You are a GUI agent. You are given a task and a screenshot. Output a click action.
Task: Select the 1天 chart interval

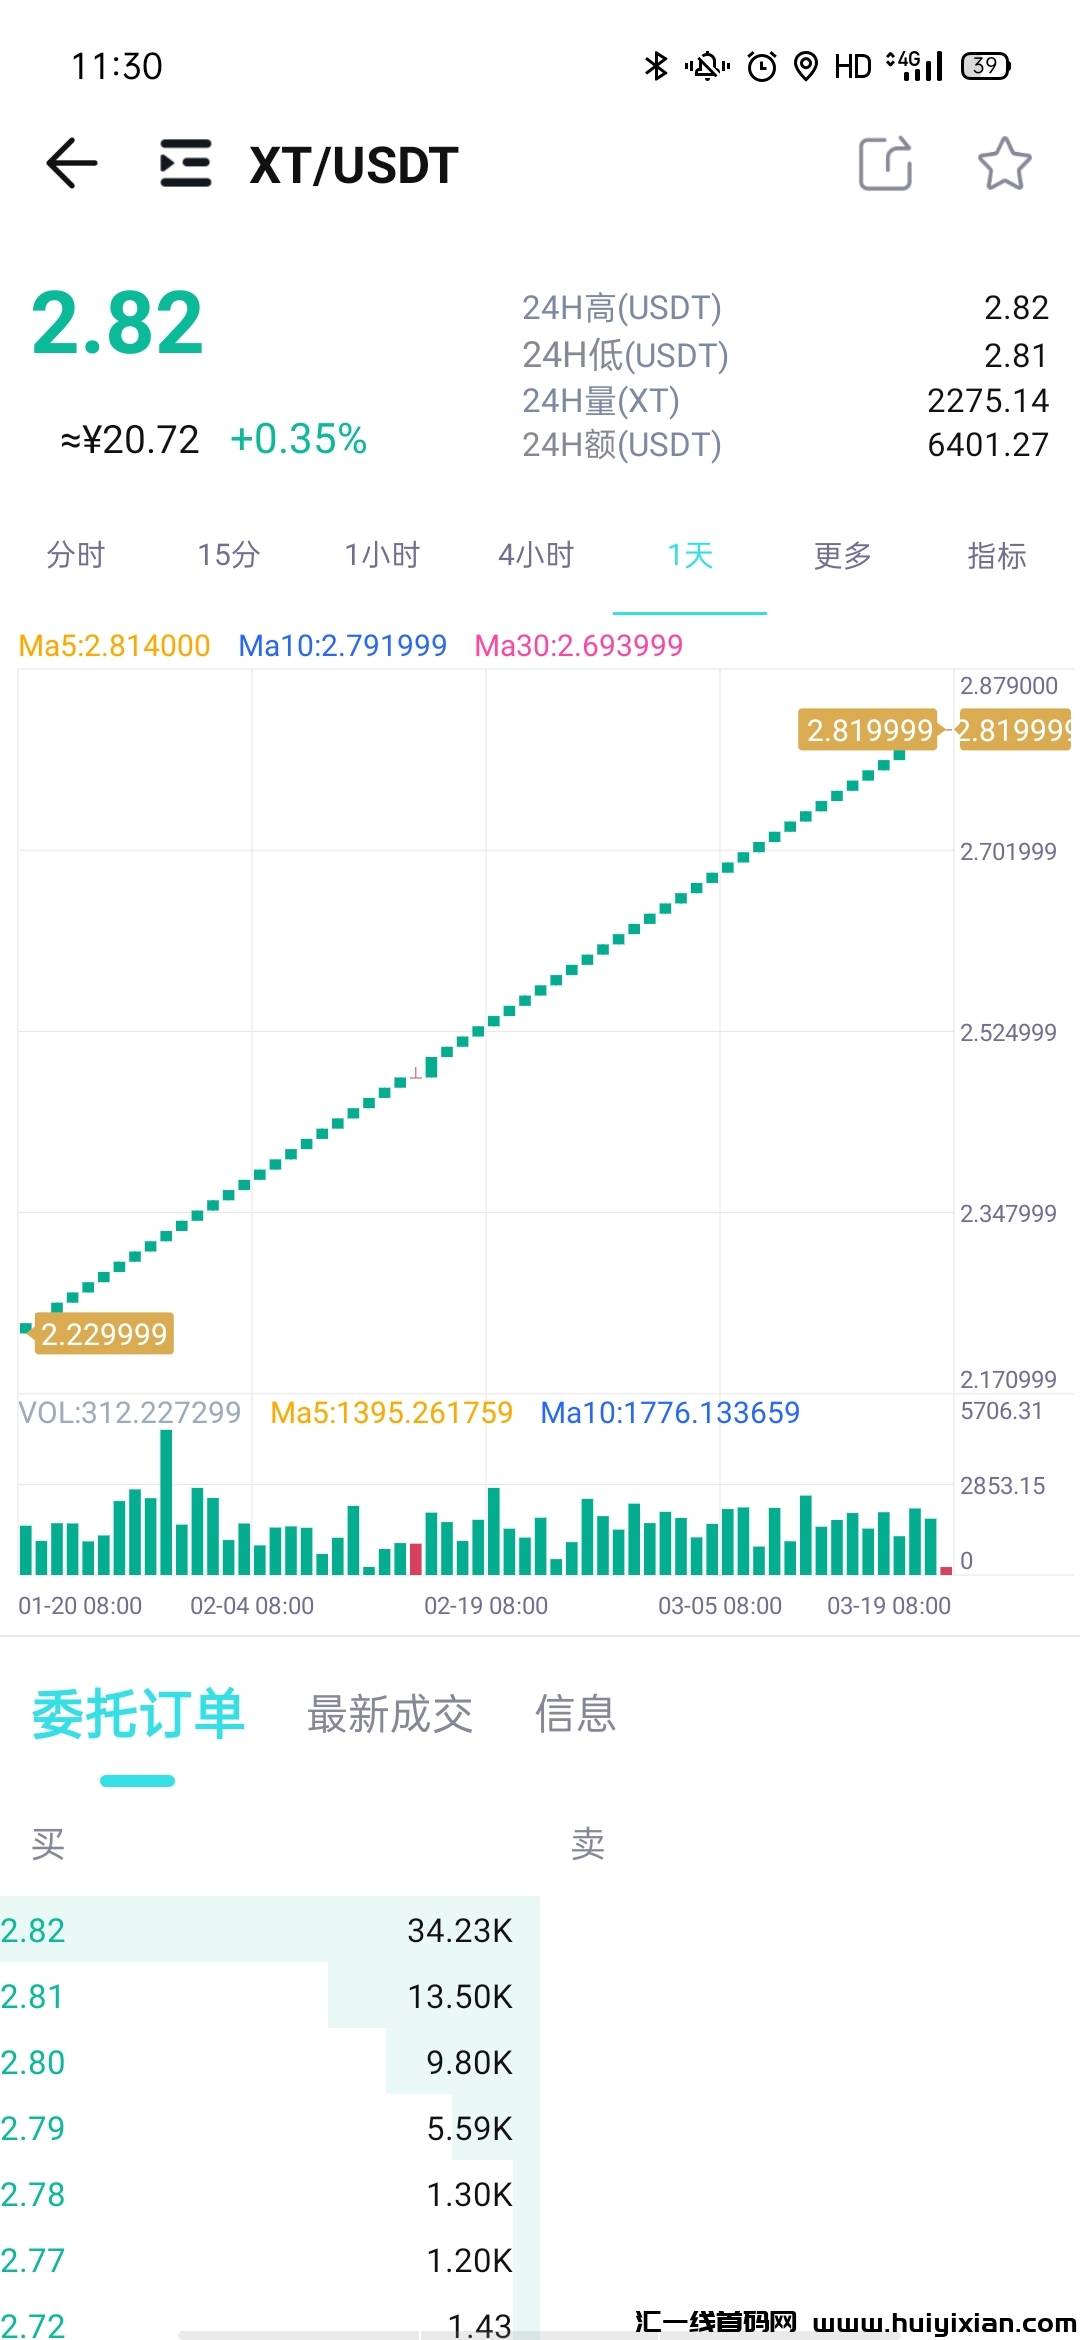coord(690,555)
